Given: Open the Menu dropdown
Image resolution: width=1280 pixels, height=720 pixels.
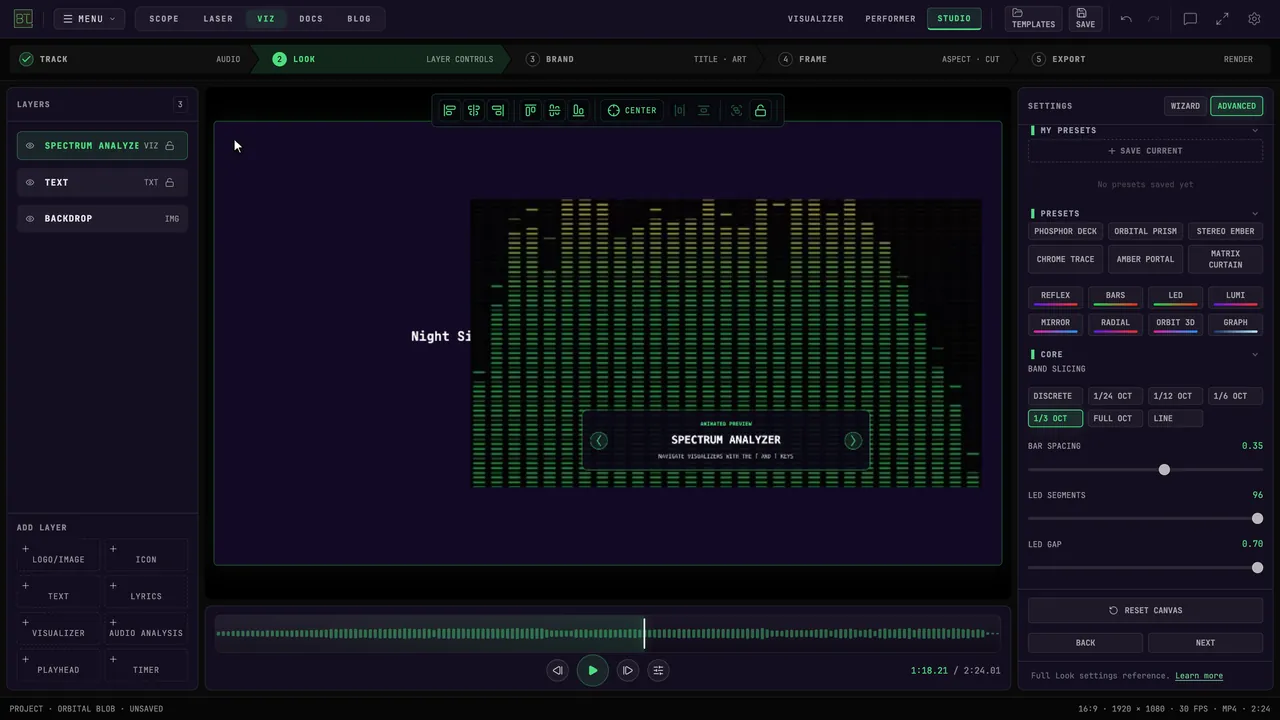Looking at the screenshot, I should click(89, 18).
